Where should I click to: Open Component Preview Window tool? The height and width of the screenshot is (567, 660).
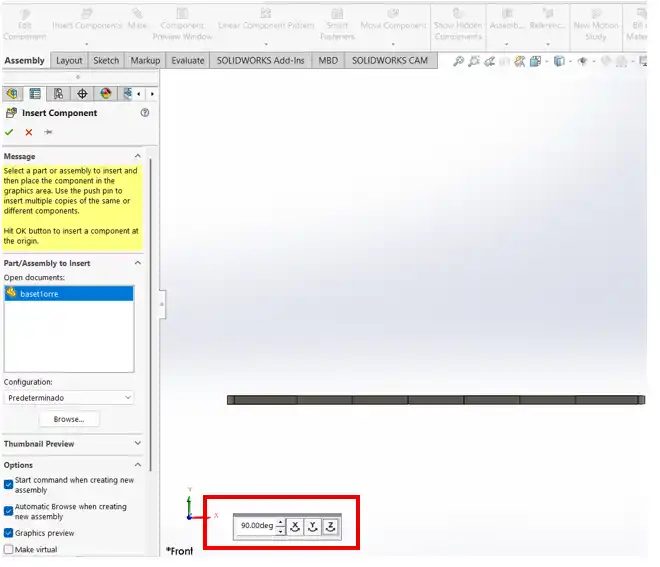click(x=182, y=24)
